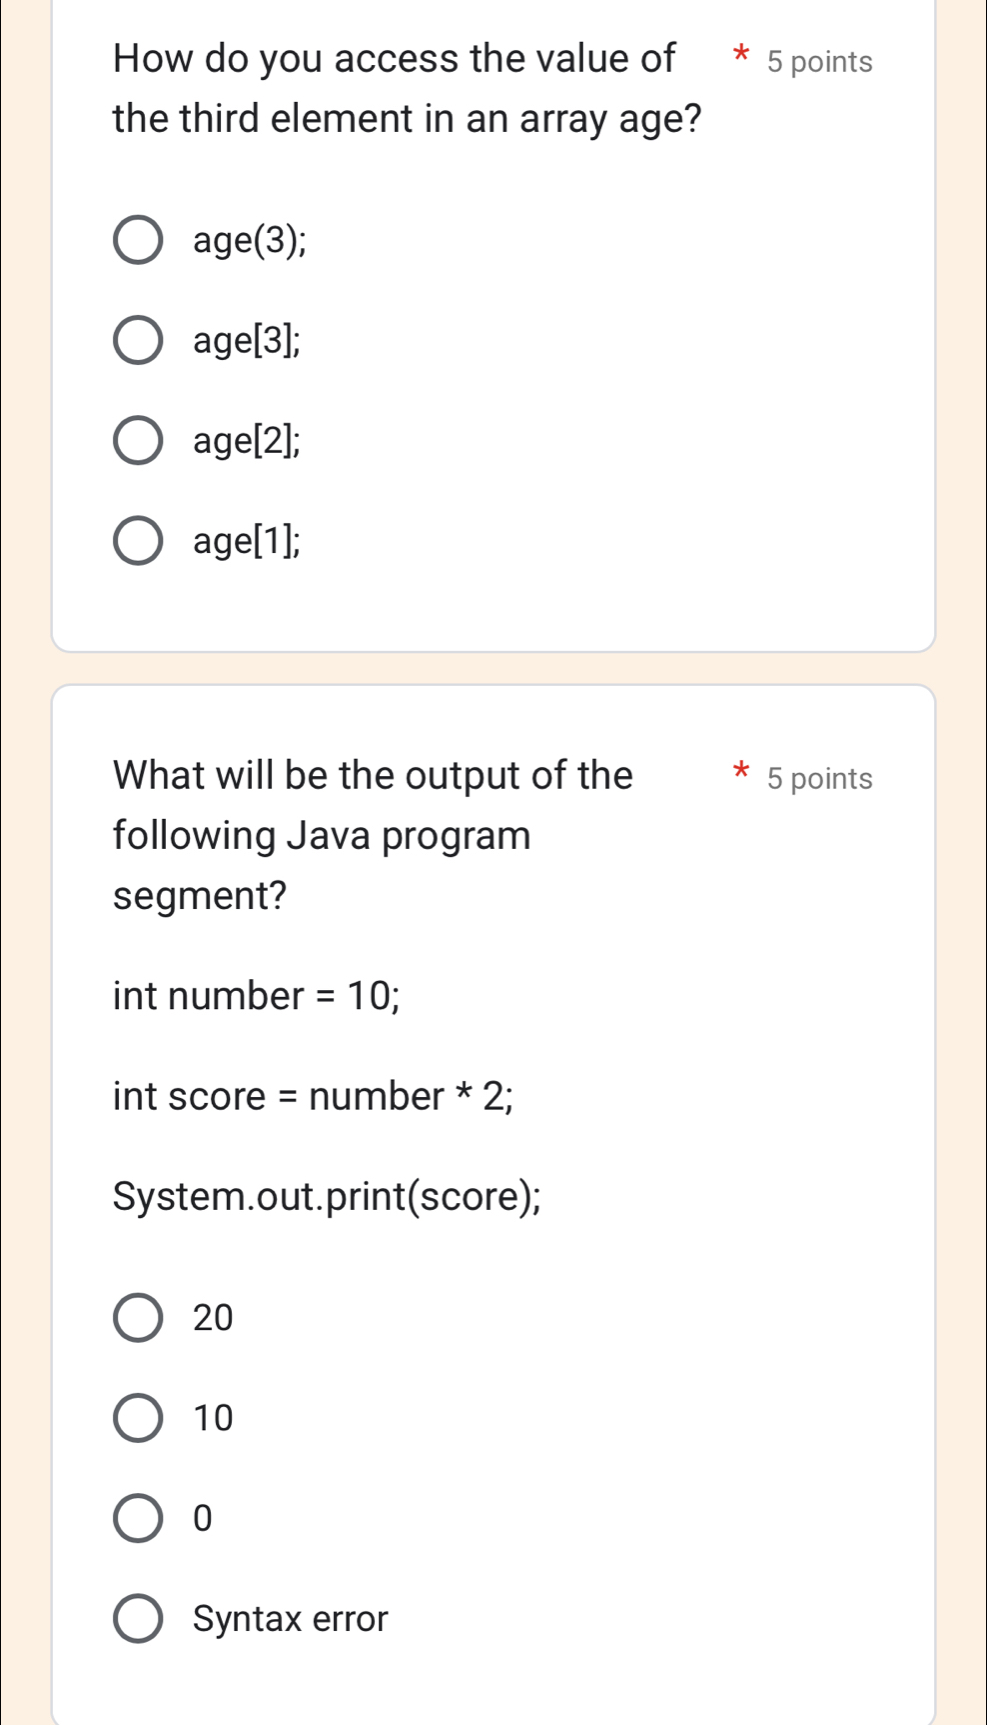Click the line int number = 10;

255,996
